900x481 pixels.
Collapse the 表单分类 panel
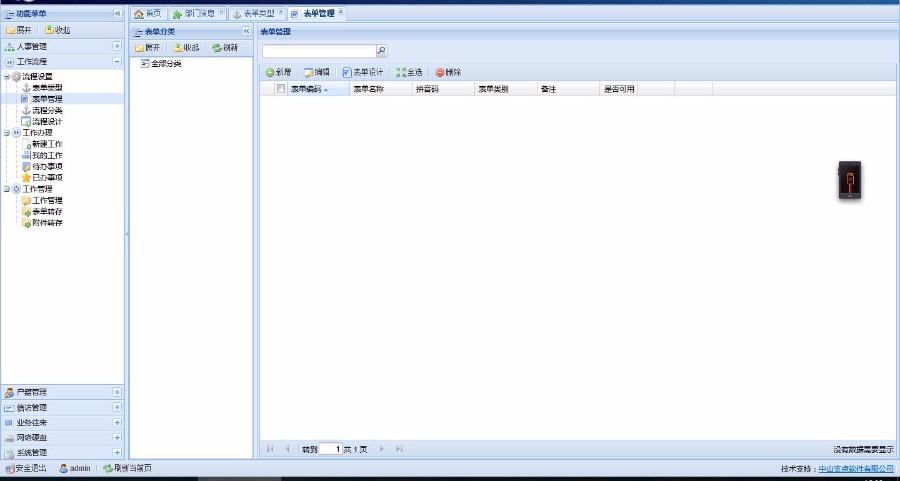(x=246, y=32)
